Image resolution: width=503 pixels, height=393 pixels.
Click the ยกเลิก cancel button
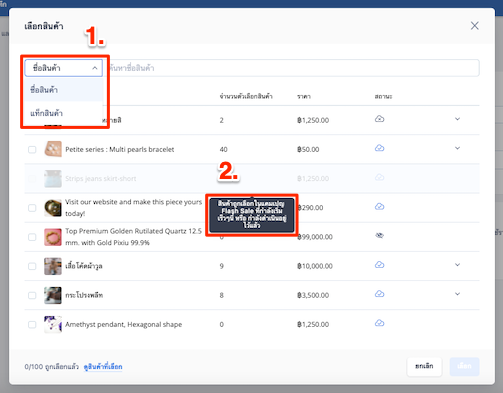click(424, 366)
